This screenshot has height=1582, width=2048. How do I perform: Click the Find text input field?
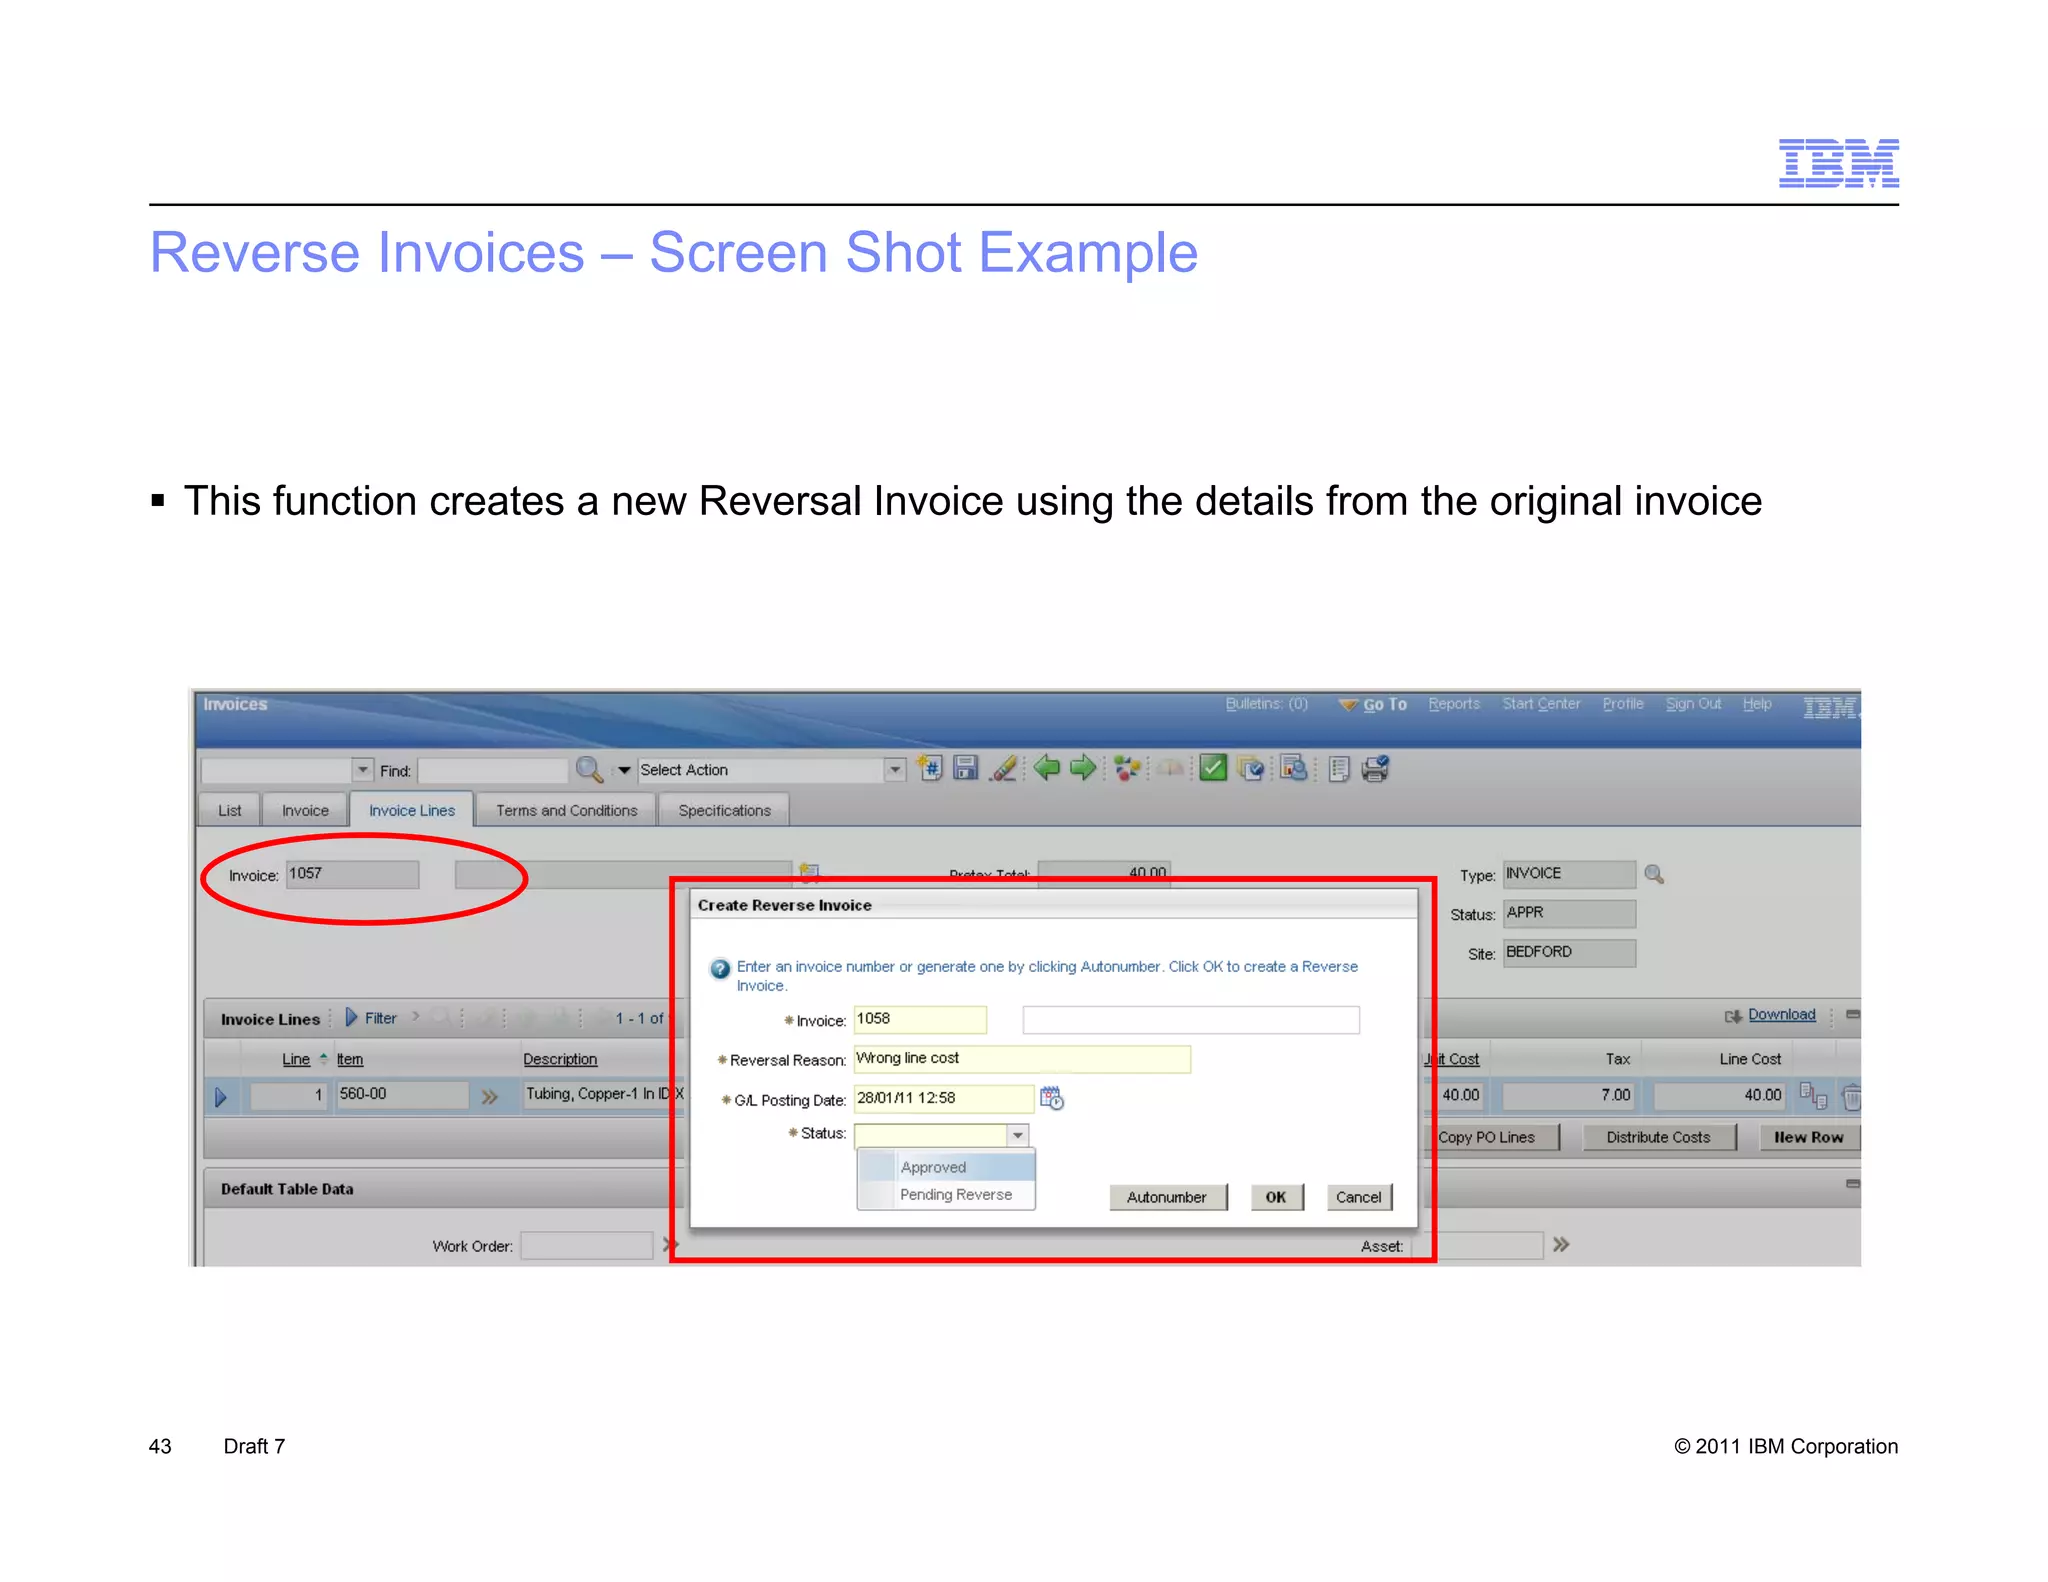tap(492, 770)
